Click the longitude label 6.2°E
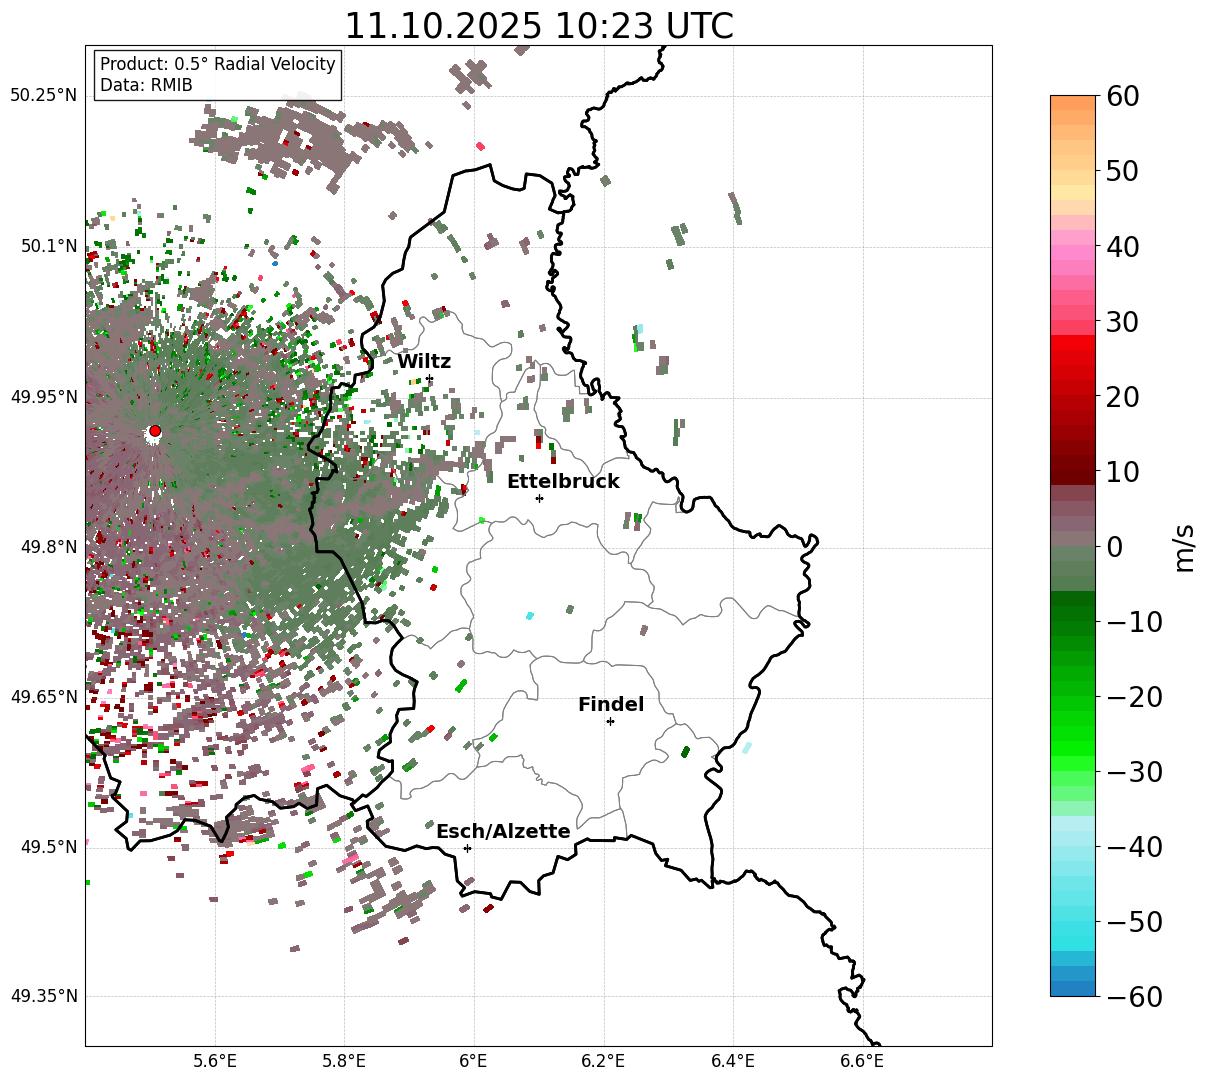The height and width of the screenshot is (1081, 1207). point(603,1062)
